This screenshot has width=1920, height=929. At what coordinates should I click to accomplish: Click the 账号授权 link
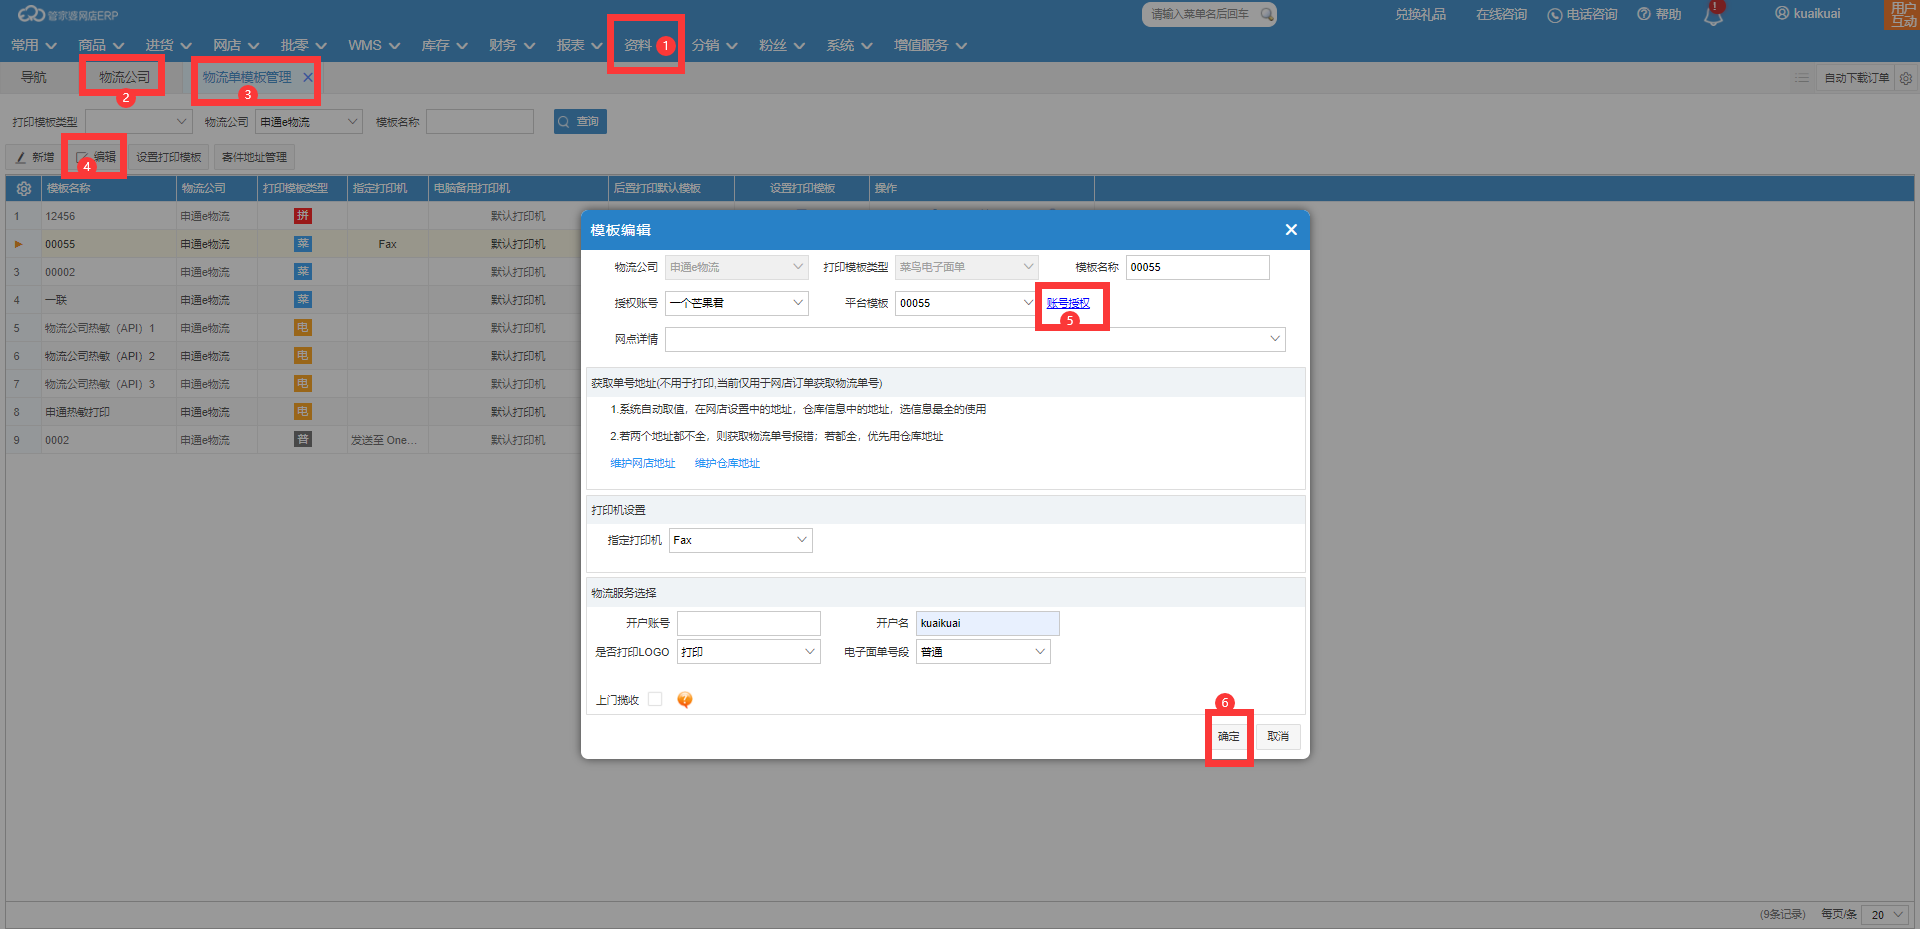(1068, 303)
